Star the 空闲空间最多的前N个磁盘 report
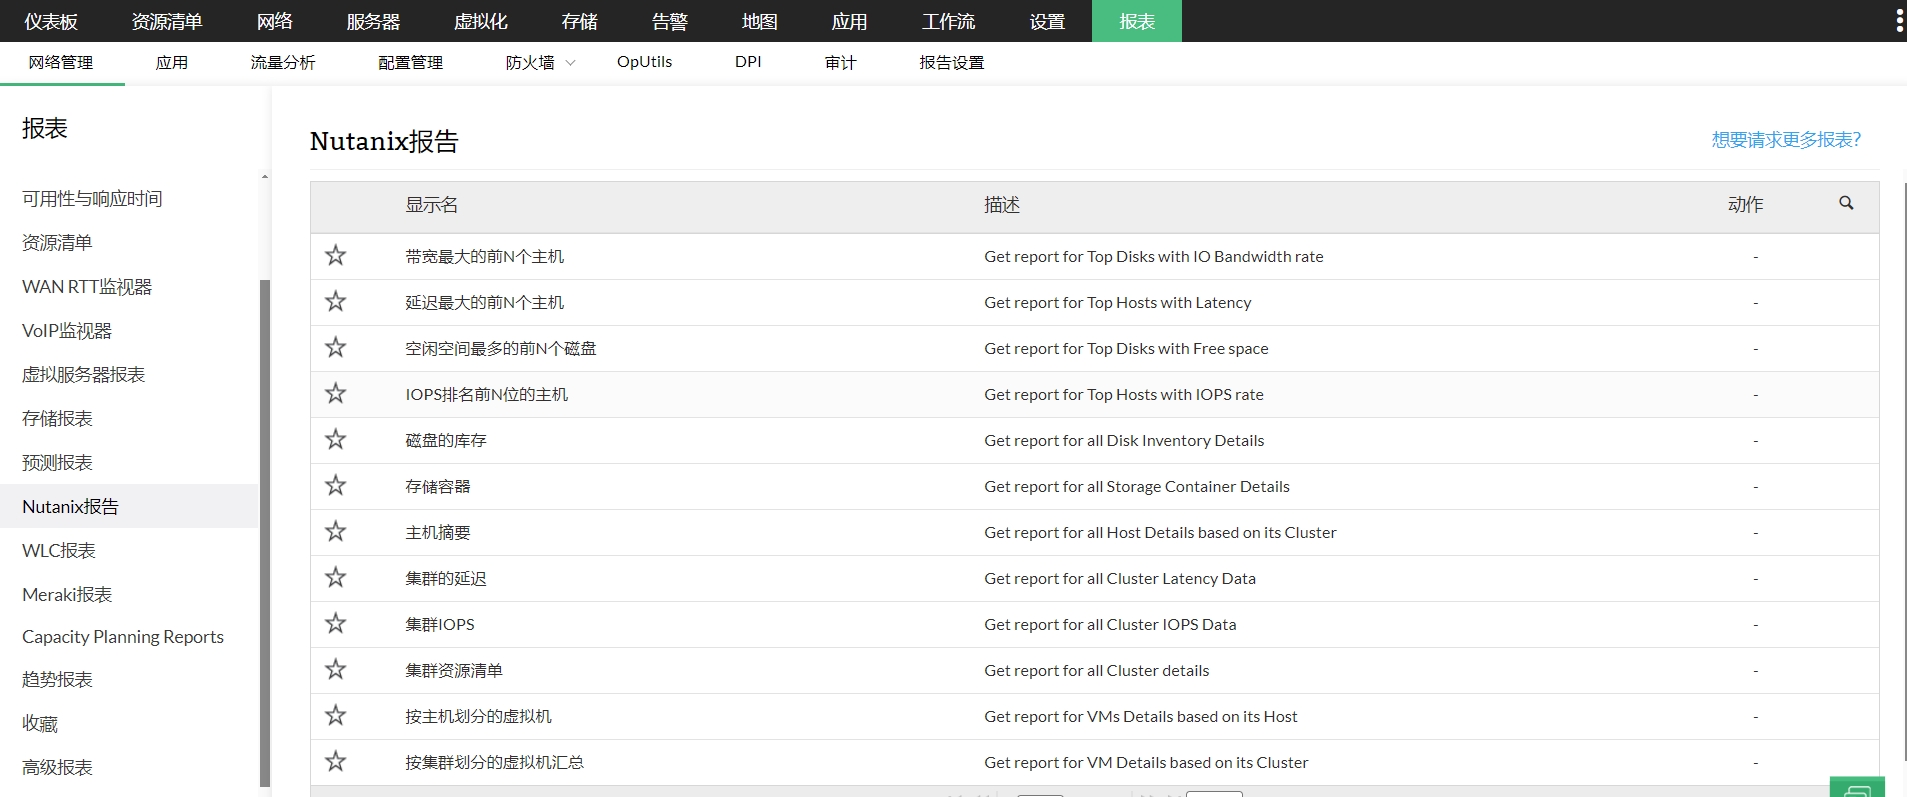The width and height of the screenshot is (1907, 797). [336, 348]
